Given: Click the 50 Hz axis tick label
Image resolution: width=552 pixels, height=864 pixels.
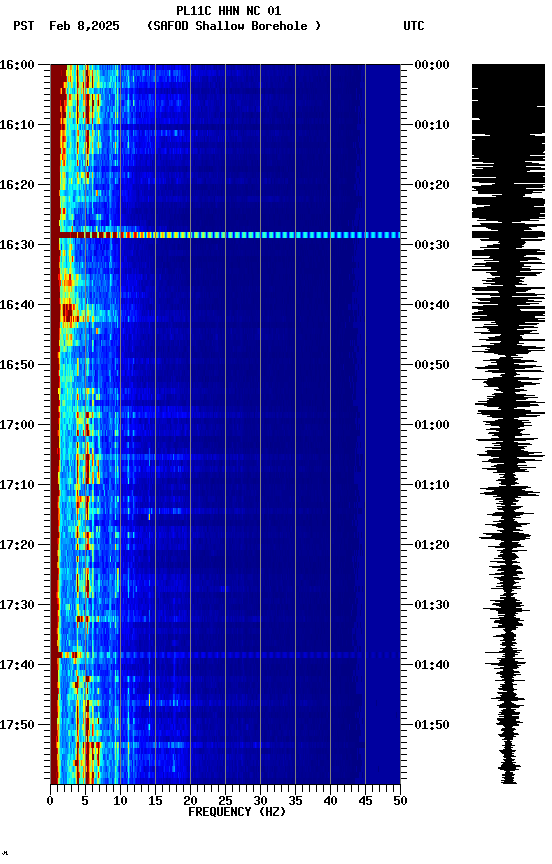Looking at the screenshot, I should (x=400, y=802).
